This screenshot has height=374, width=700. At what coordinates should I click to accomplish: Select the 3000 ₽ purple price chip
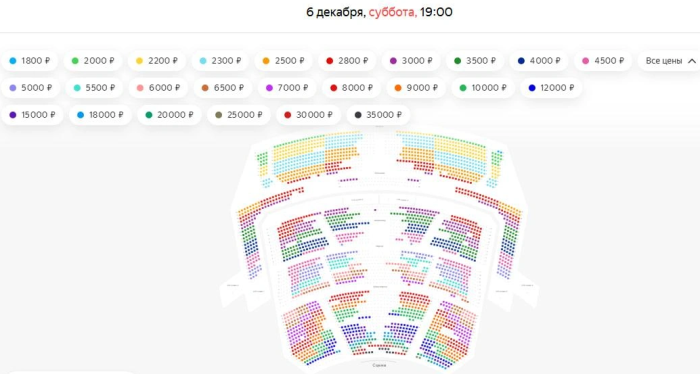coord(411,61)
